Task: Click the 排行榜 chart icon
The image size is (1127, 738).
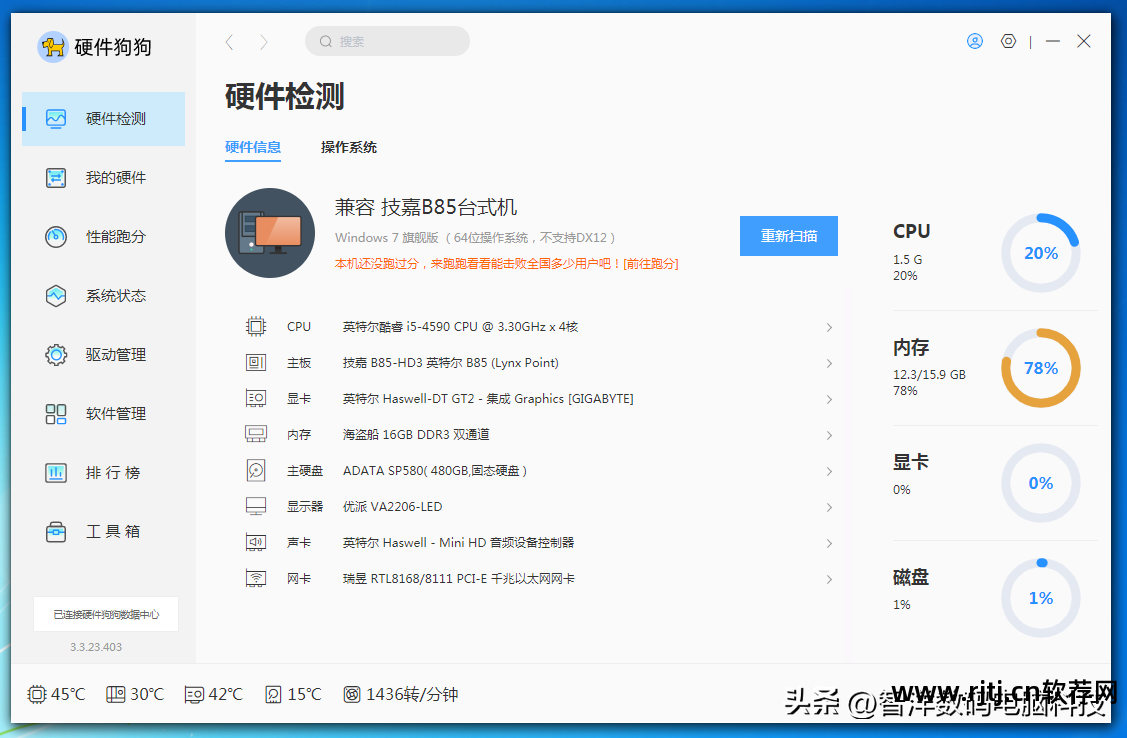Action: click(56, 473)
